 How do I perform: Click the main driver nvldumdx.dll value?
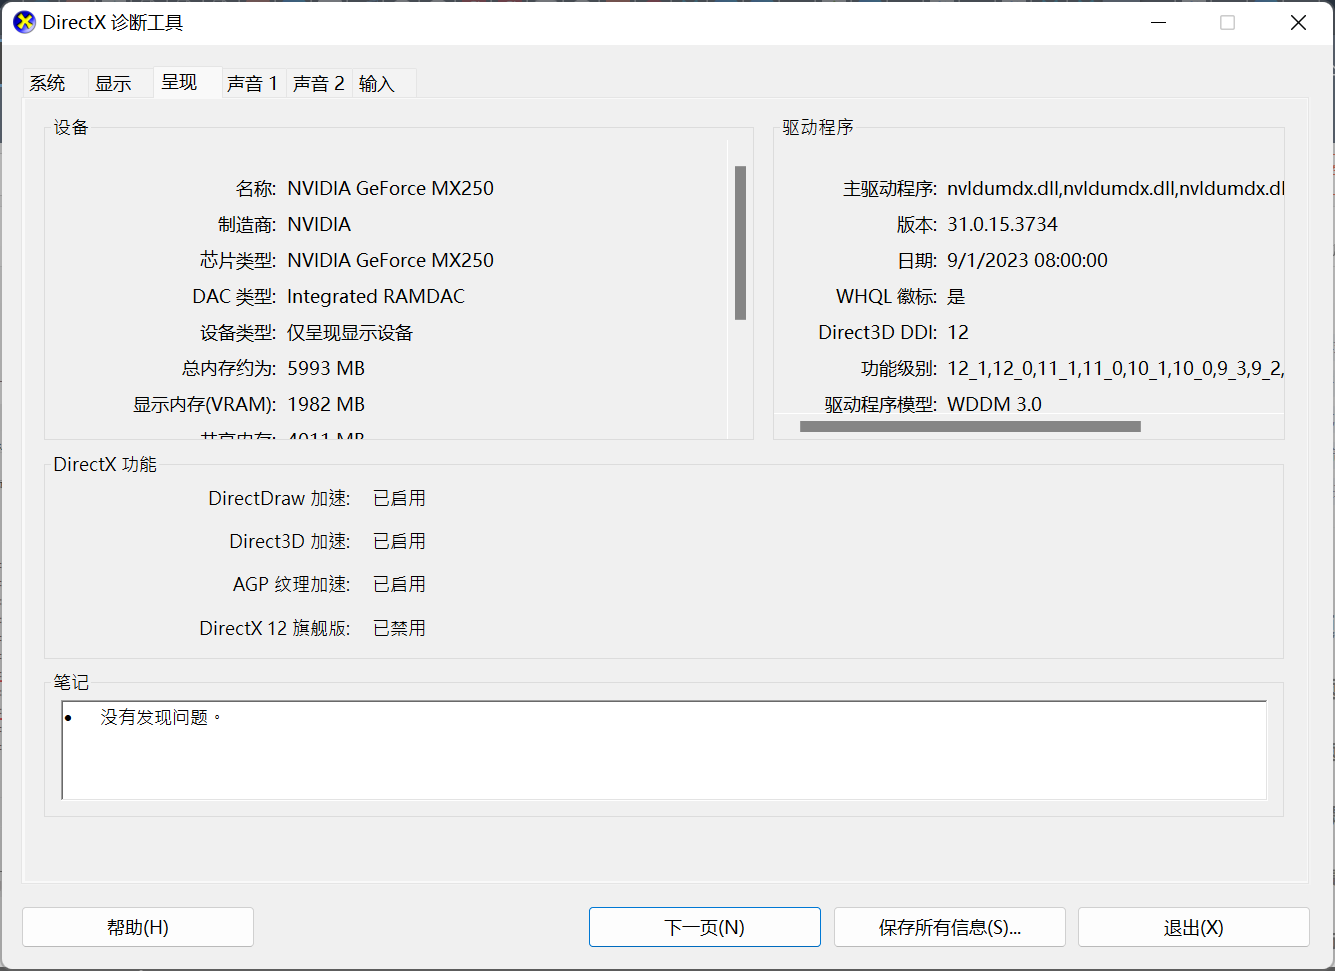pyautogui.click(x=1116, y=188)
